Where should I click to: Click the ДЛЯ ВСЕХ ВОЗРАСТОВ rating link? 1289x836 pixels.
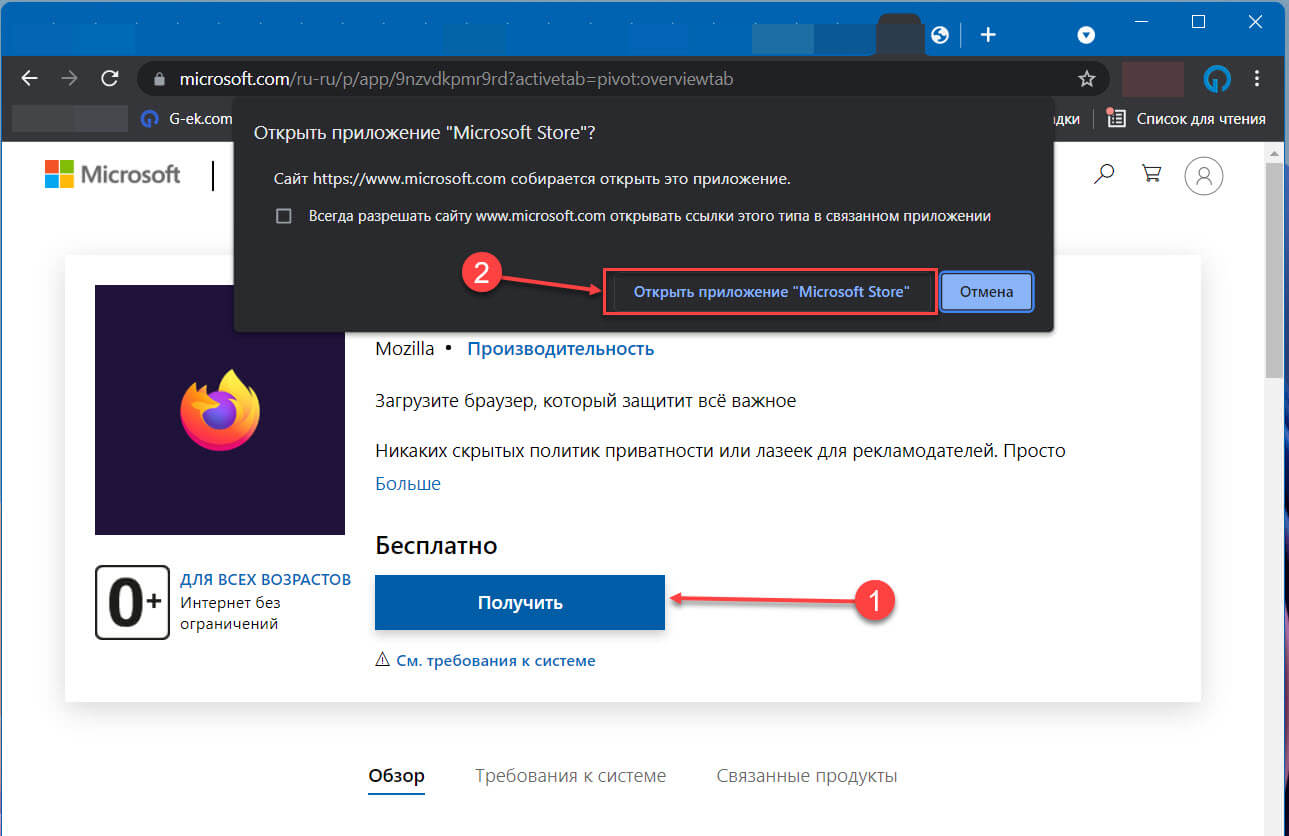(x=265, y=580)
